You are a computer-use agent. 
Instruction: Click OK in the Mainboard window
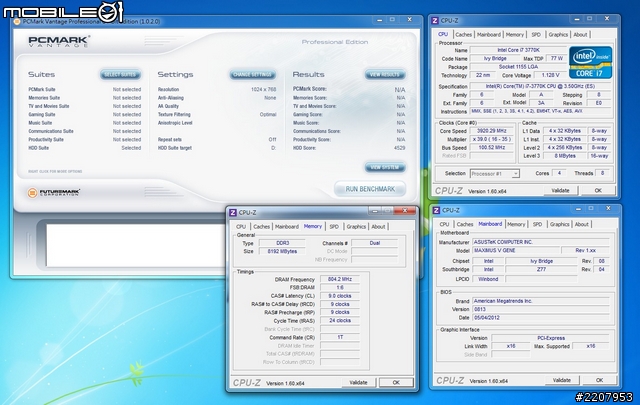599,380
